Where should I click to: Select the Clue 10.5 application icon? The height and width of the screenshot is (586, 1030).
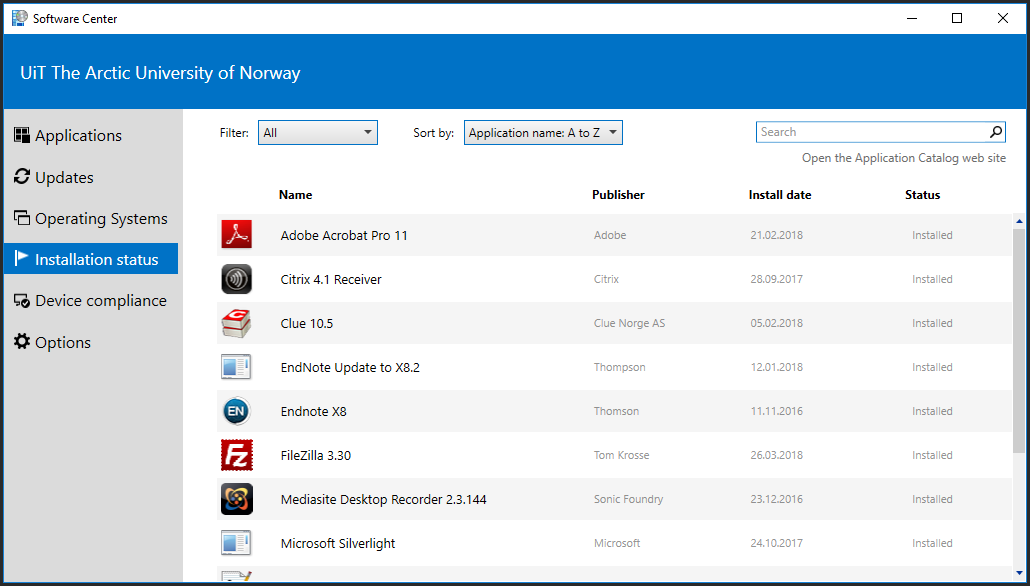click(236, 323)
